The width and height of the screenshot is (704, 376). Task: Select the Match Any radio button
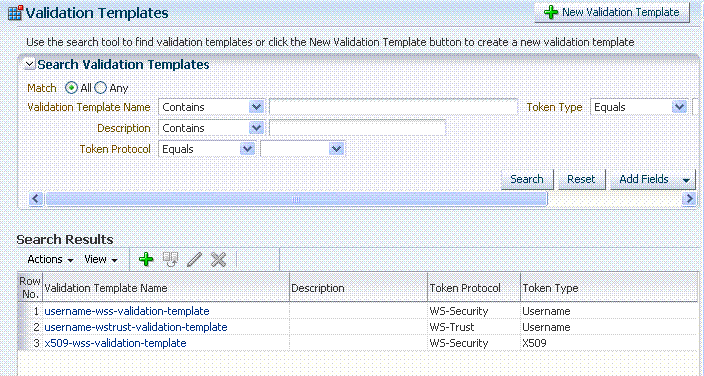[101, 88]
